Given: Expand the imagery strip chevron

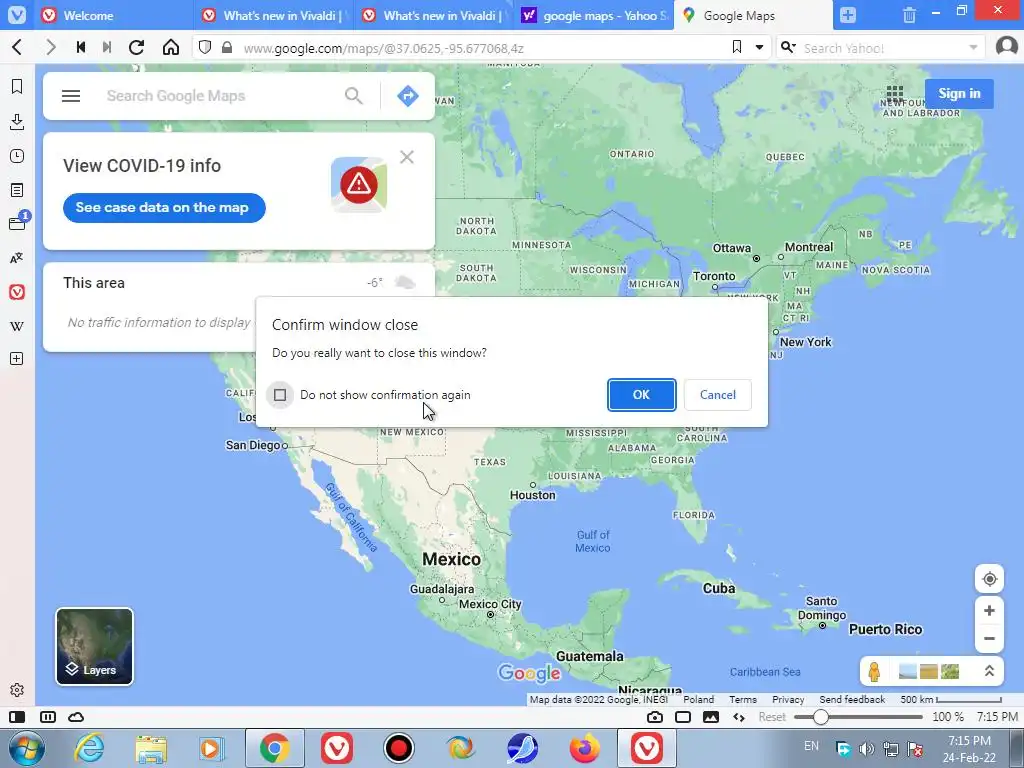Looking at the screenshot, I should tap(989, 671).
